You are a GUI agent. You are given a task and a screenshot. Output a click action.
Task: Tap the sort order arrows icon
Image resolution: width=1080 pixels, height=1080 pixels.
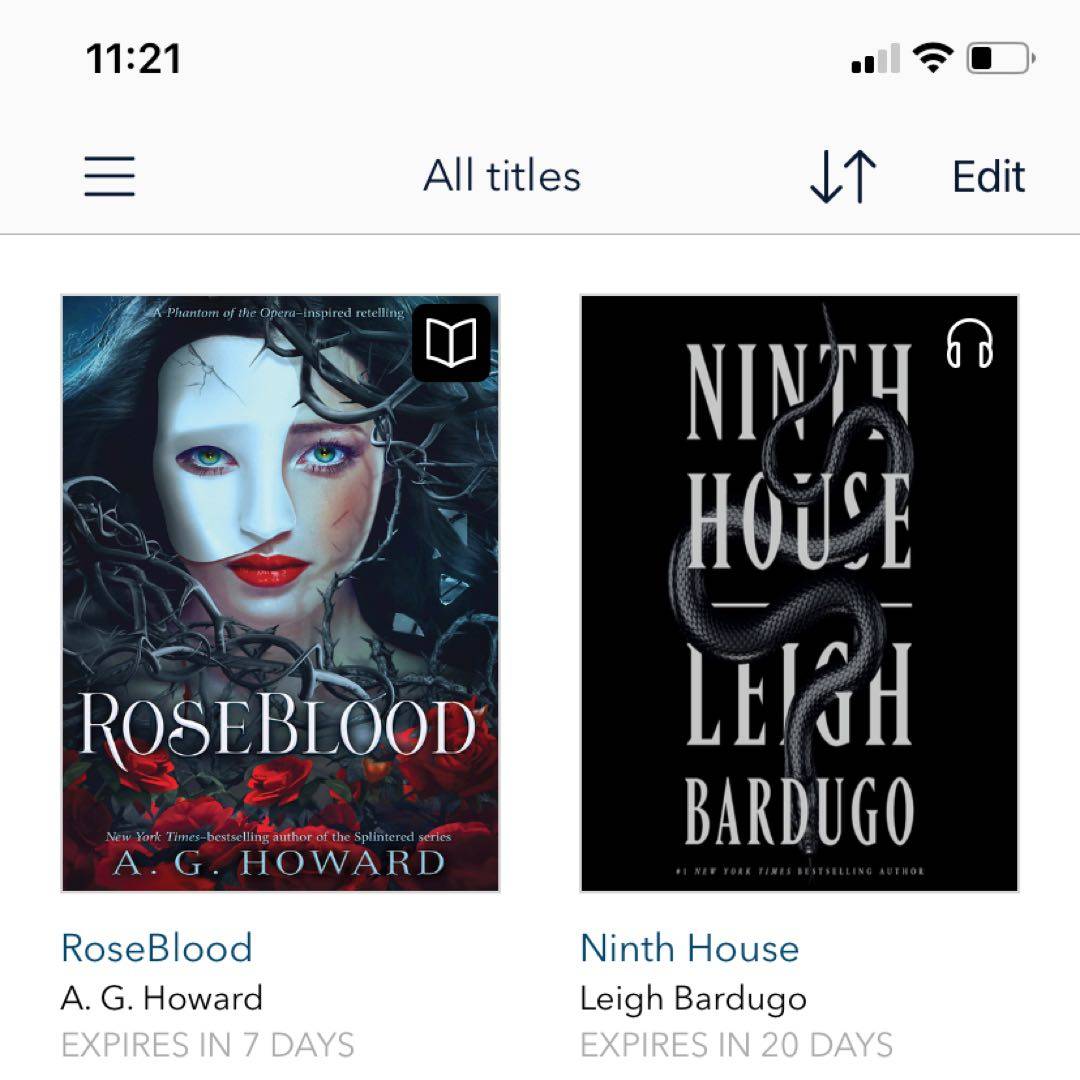pyautogui.click(x=843, y=177)
